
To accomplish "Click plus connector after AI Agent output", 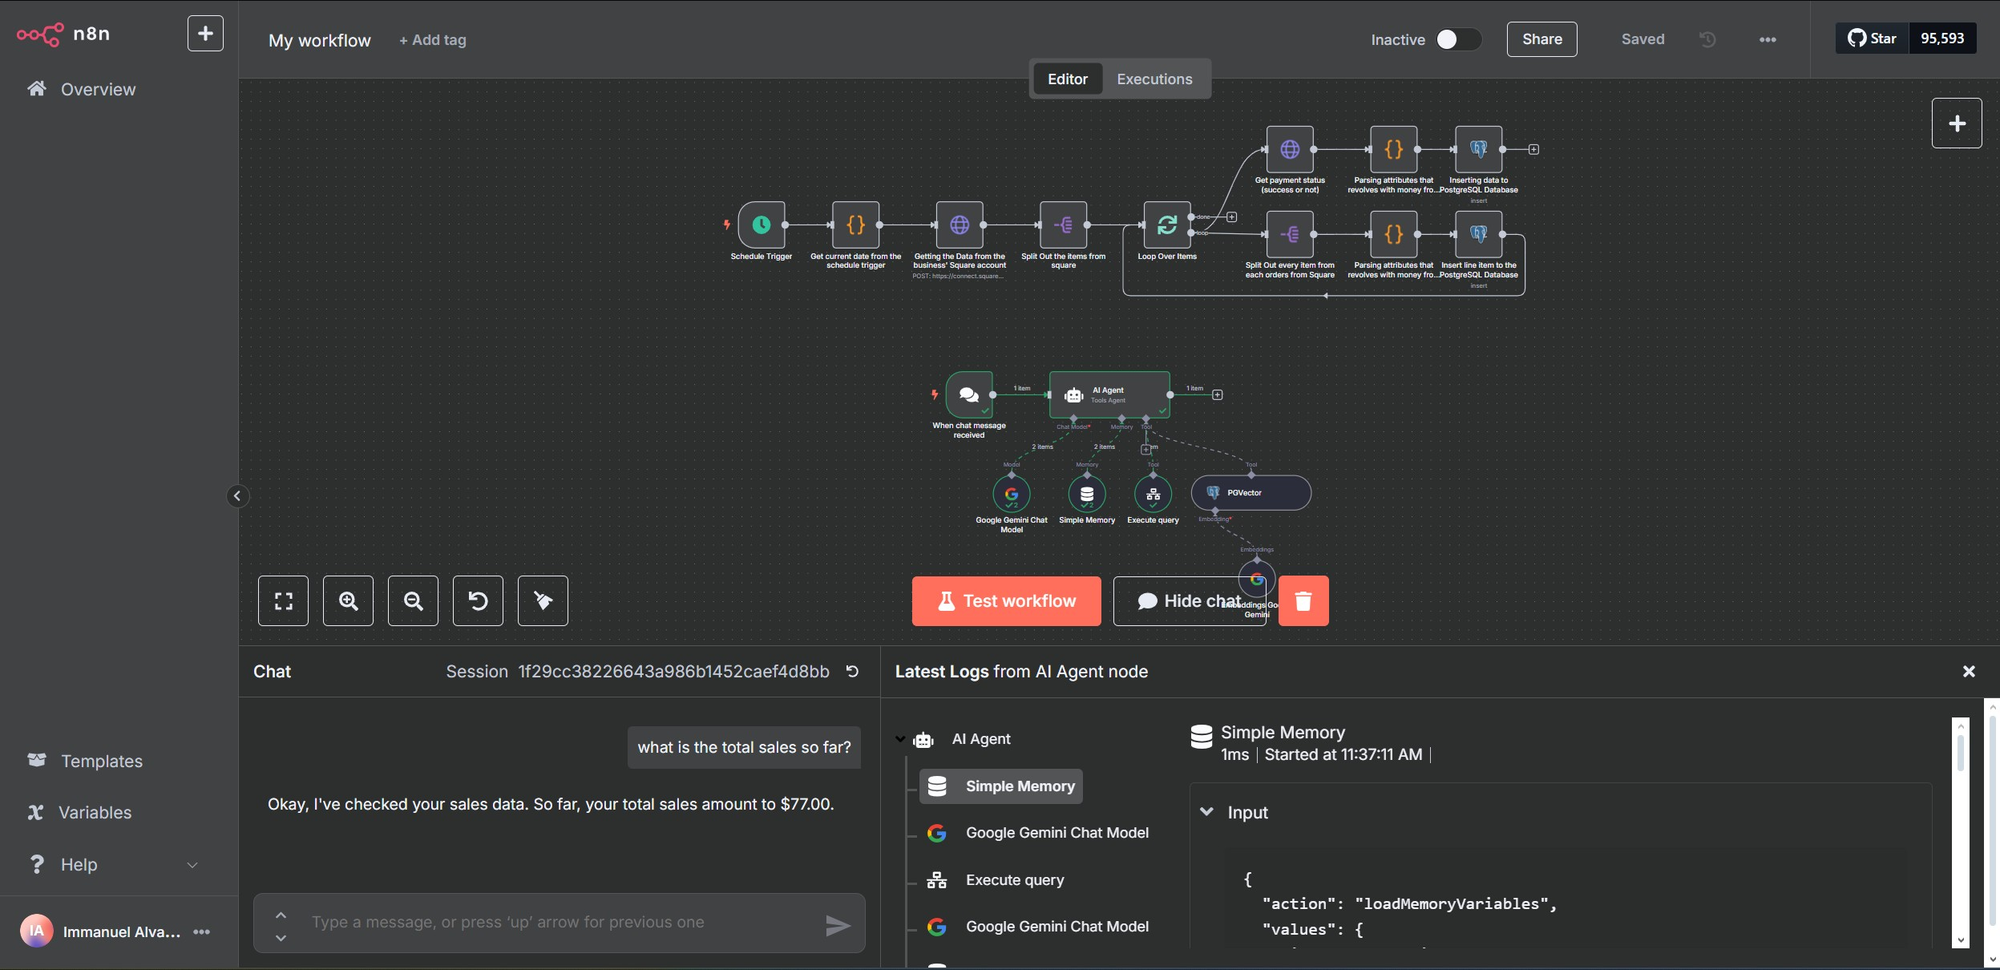I will [x=1217, y=395].
